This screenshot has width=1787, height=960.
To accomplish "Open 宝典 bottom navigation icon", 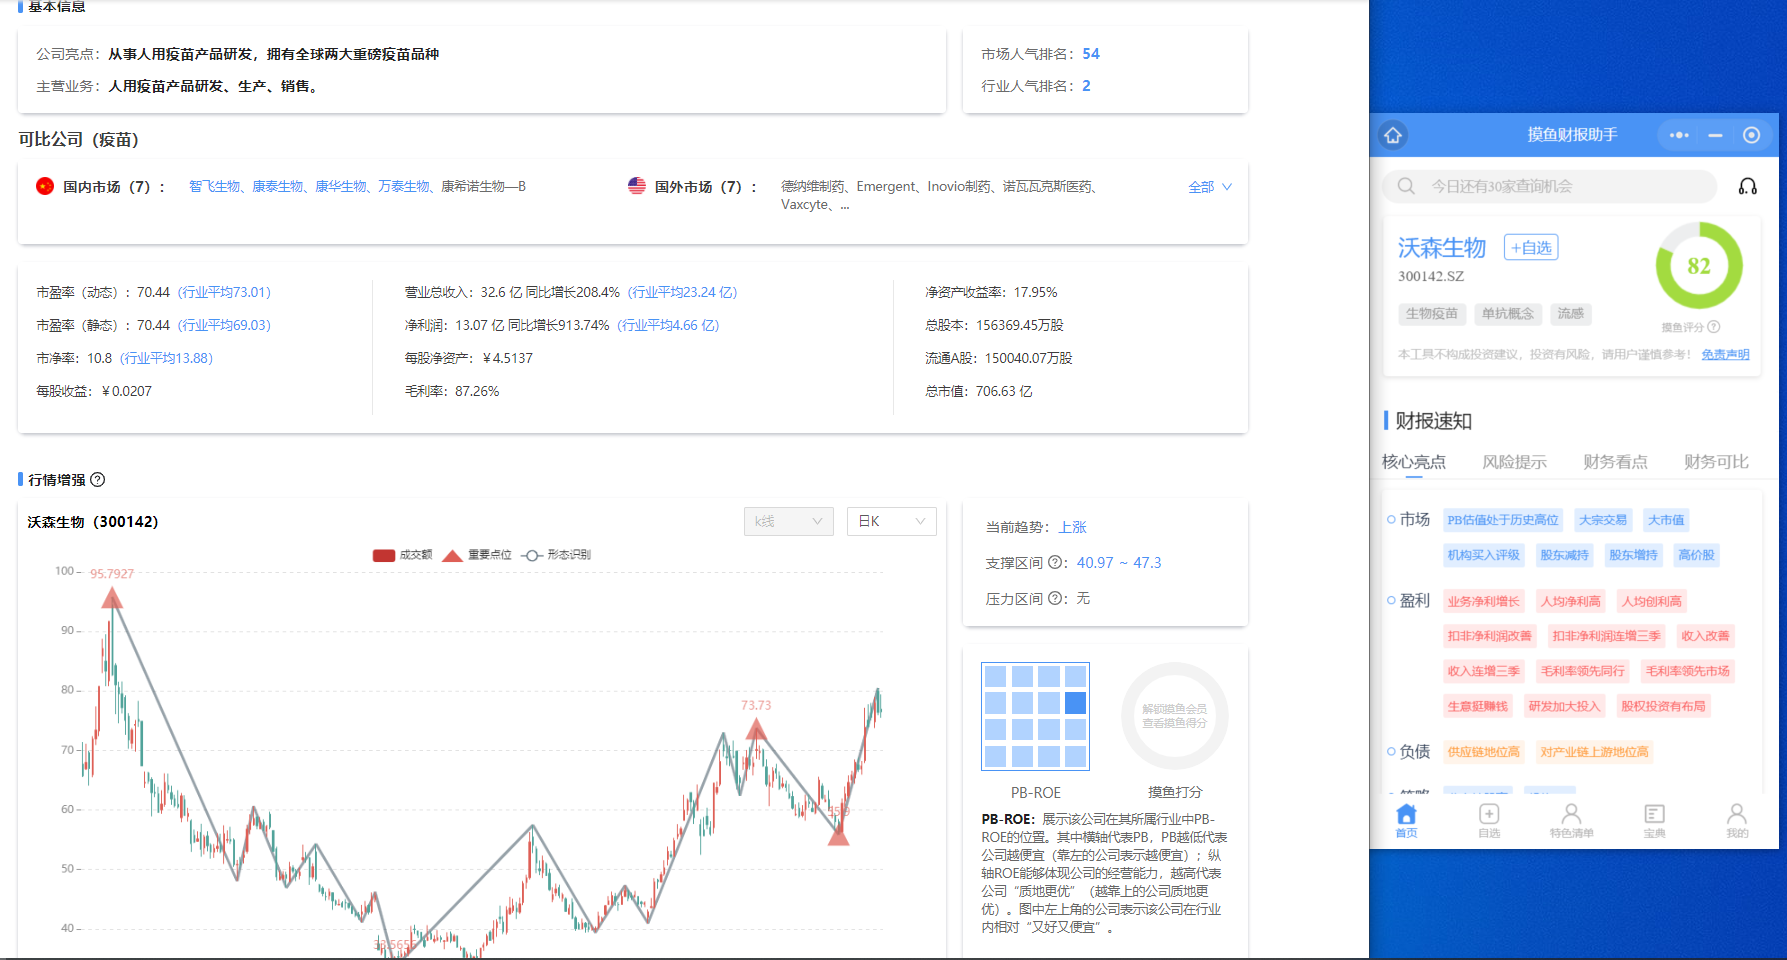I will tap(1655, 820).
